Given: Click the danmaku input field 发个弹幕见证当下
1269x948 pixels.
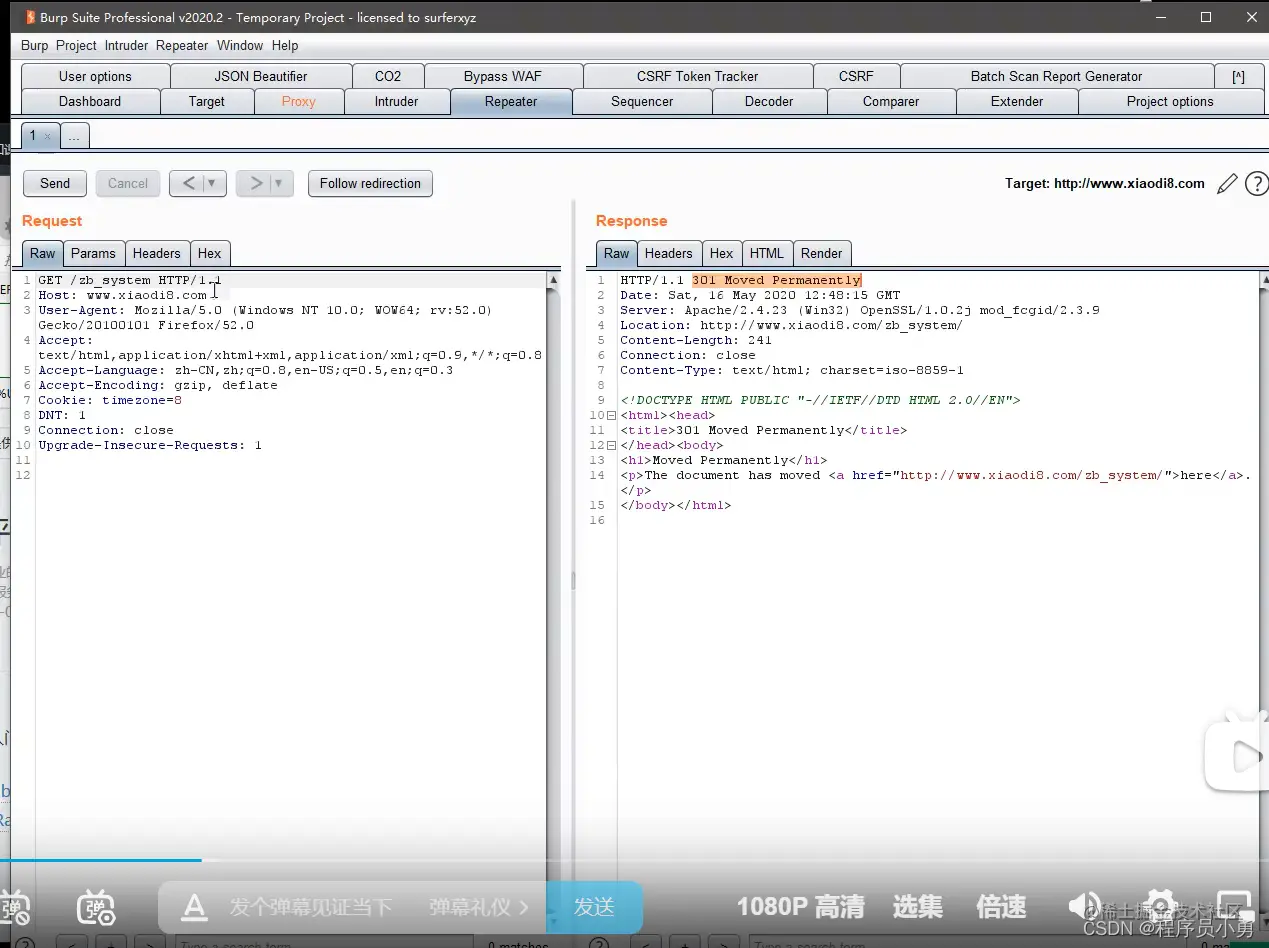Looking at the screenshot, I should 310,907.
